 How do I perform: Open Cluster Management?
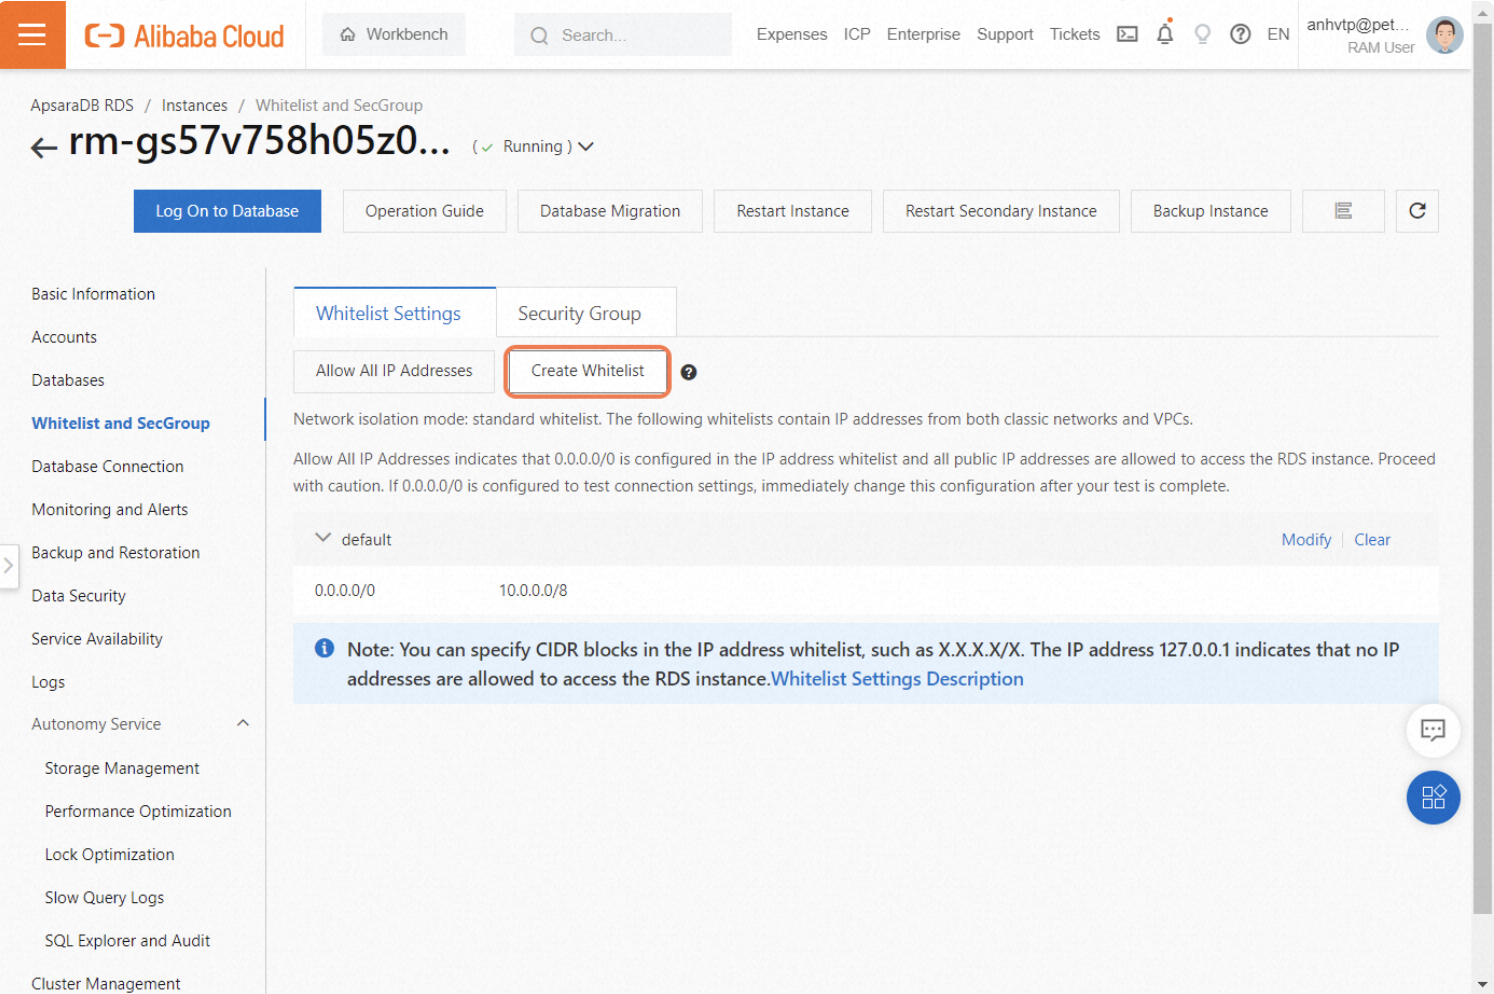pyautogui.click(x=106, y=983)
